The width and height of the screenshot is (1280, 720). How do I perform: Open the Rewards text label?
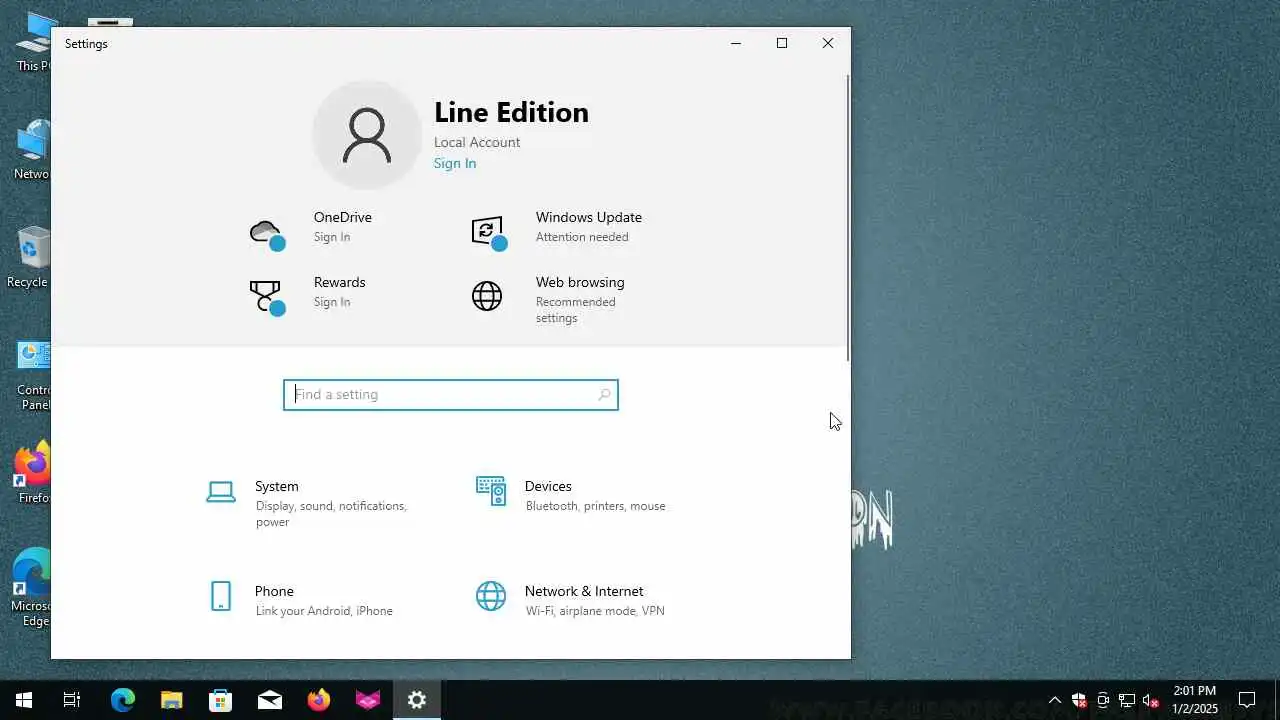point(340,282)
